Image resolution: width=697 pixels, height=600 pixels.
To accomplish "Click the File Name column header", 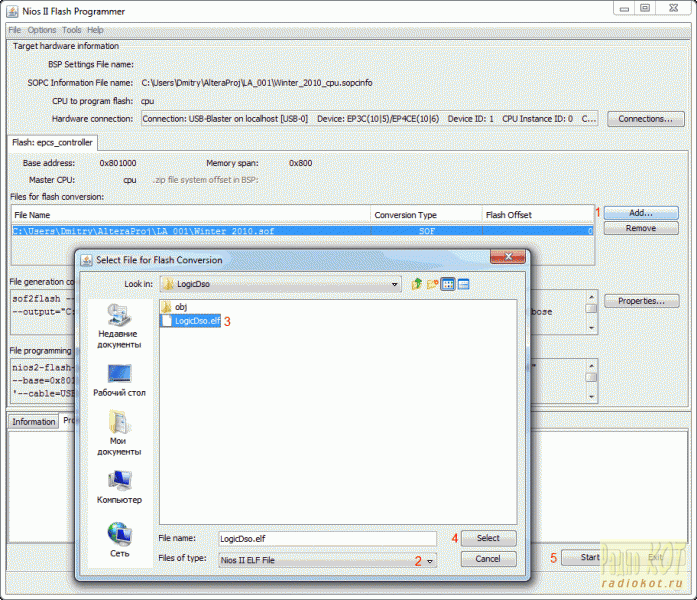I will pos(191,215).
